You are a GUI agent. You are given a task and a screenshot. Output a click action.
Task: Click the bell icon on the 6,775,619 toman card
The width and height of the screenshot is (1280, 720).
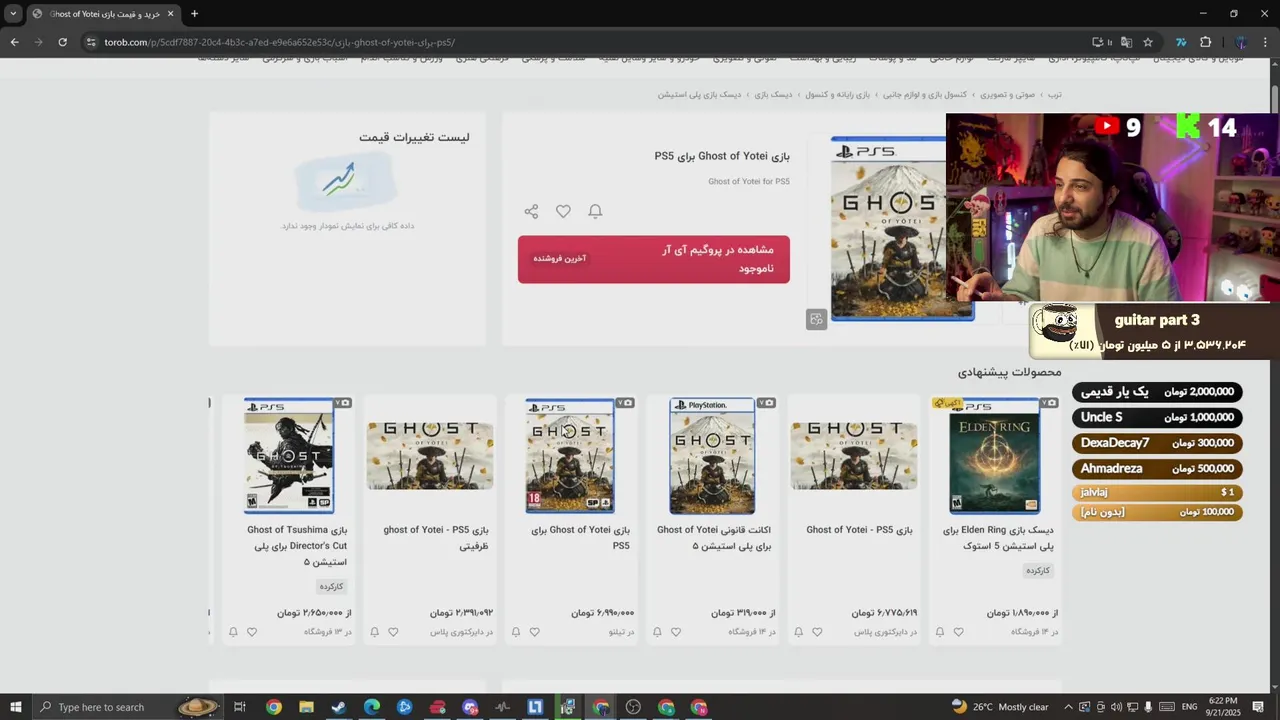798,632
